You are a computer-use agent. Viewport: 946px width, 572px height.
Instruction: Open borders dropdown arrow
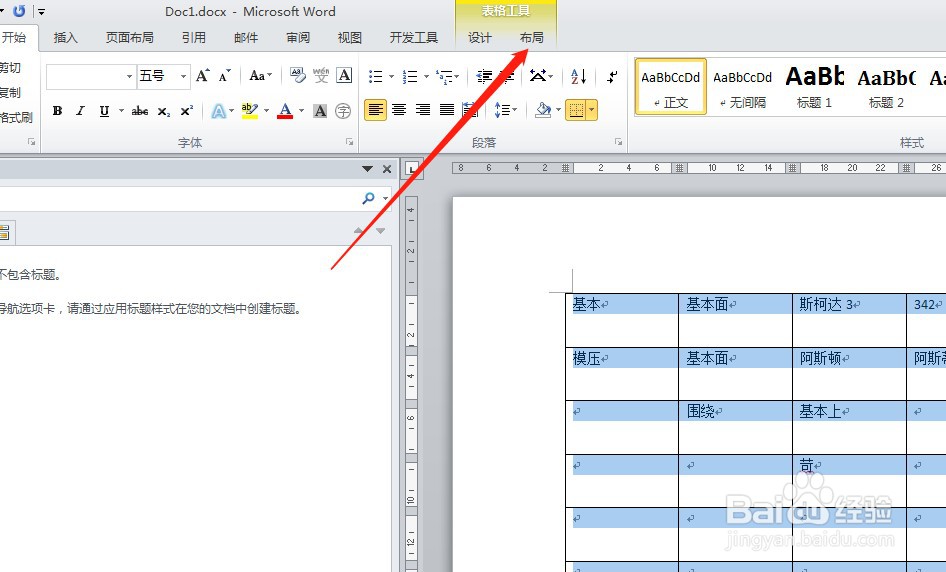coord(592,110)
